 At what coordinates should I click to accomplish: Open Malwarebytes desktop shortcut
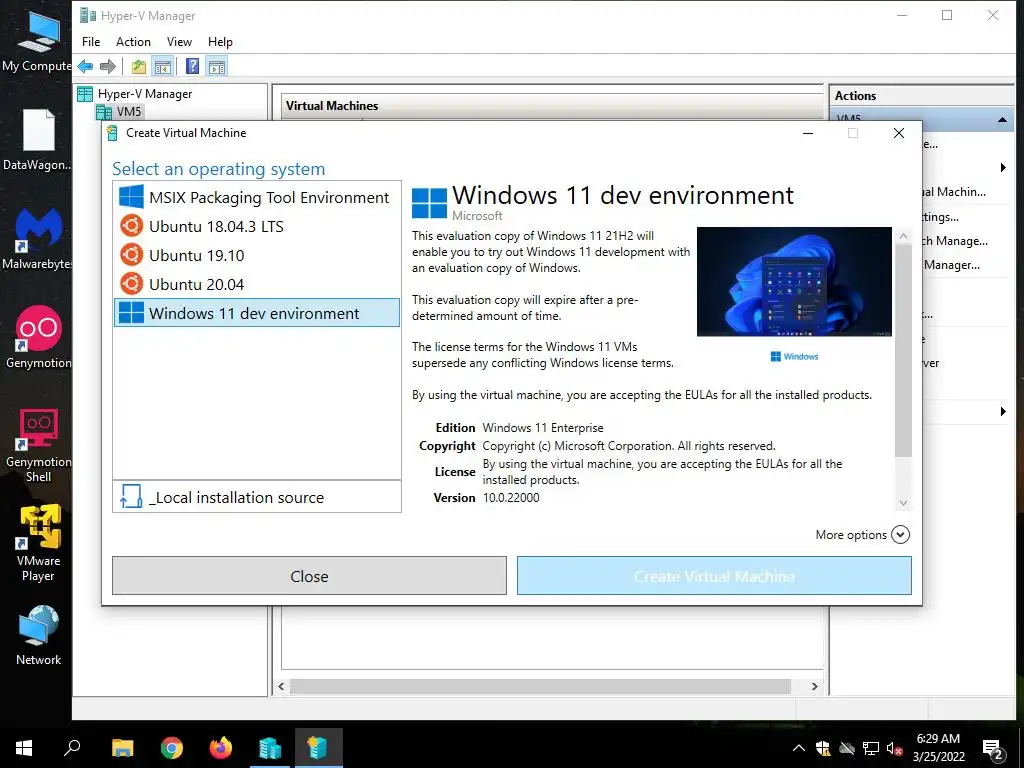[x=37, y=238]
